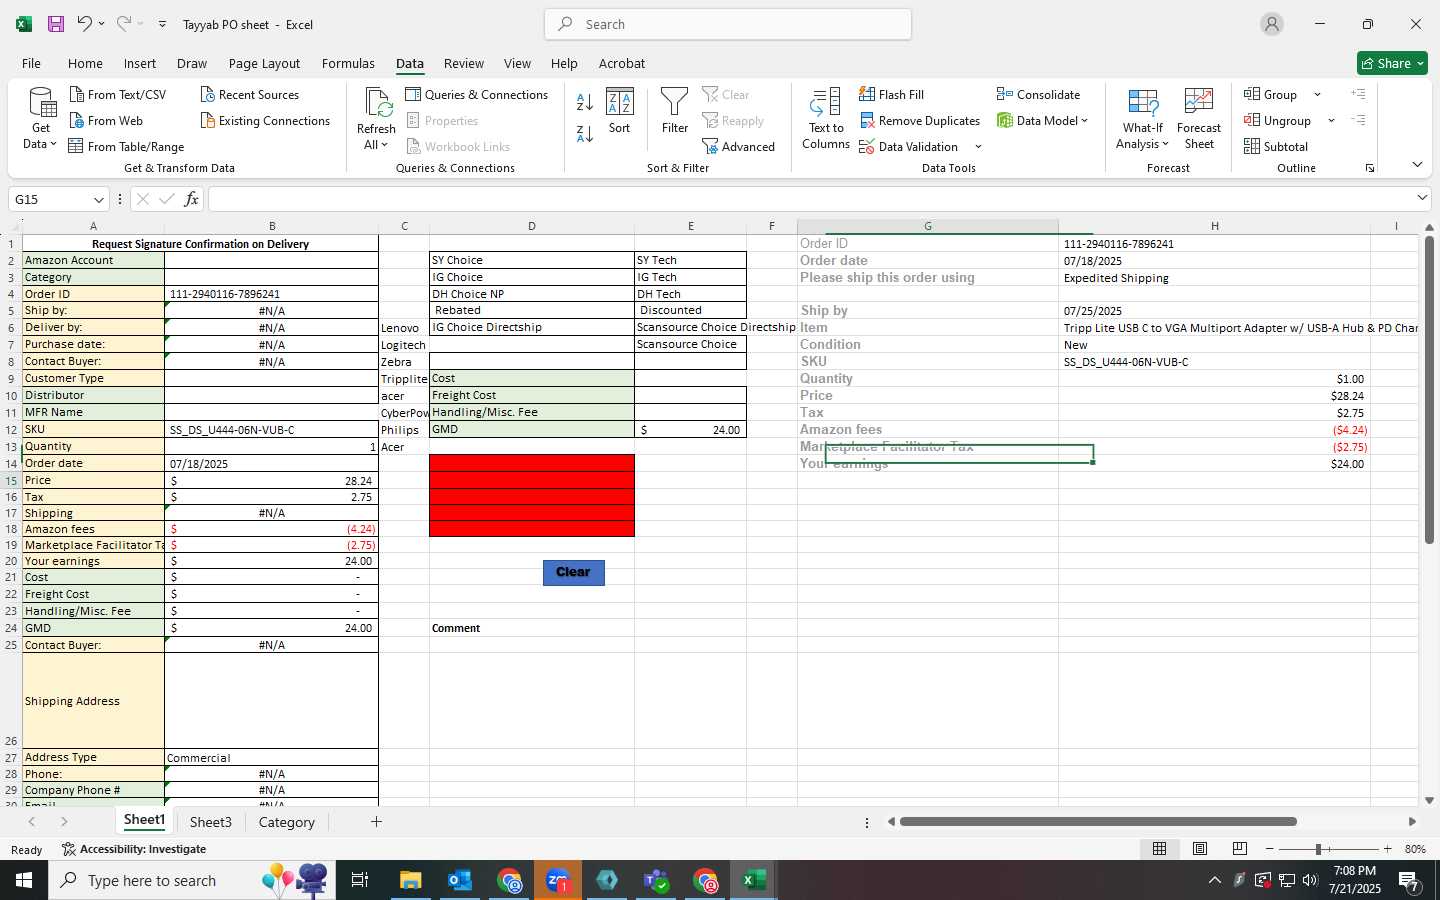
Task: Open What-If Analysis menu
Action: 1143,119
